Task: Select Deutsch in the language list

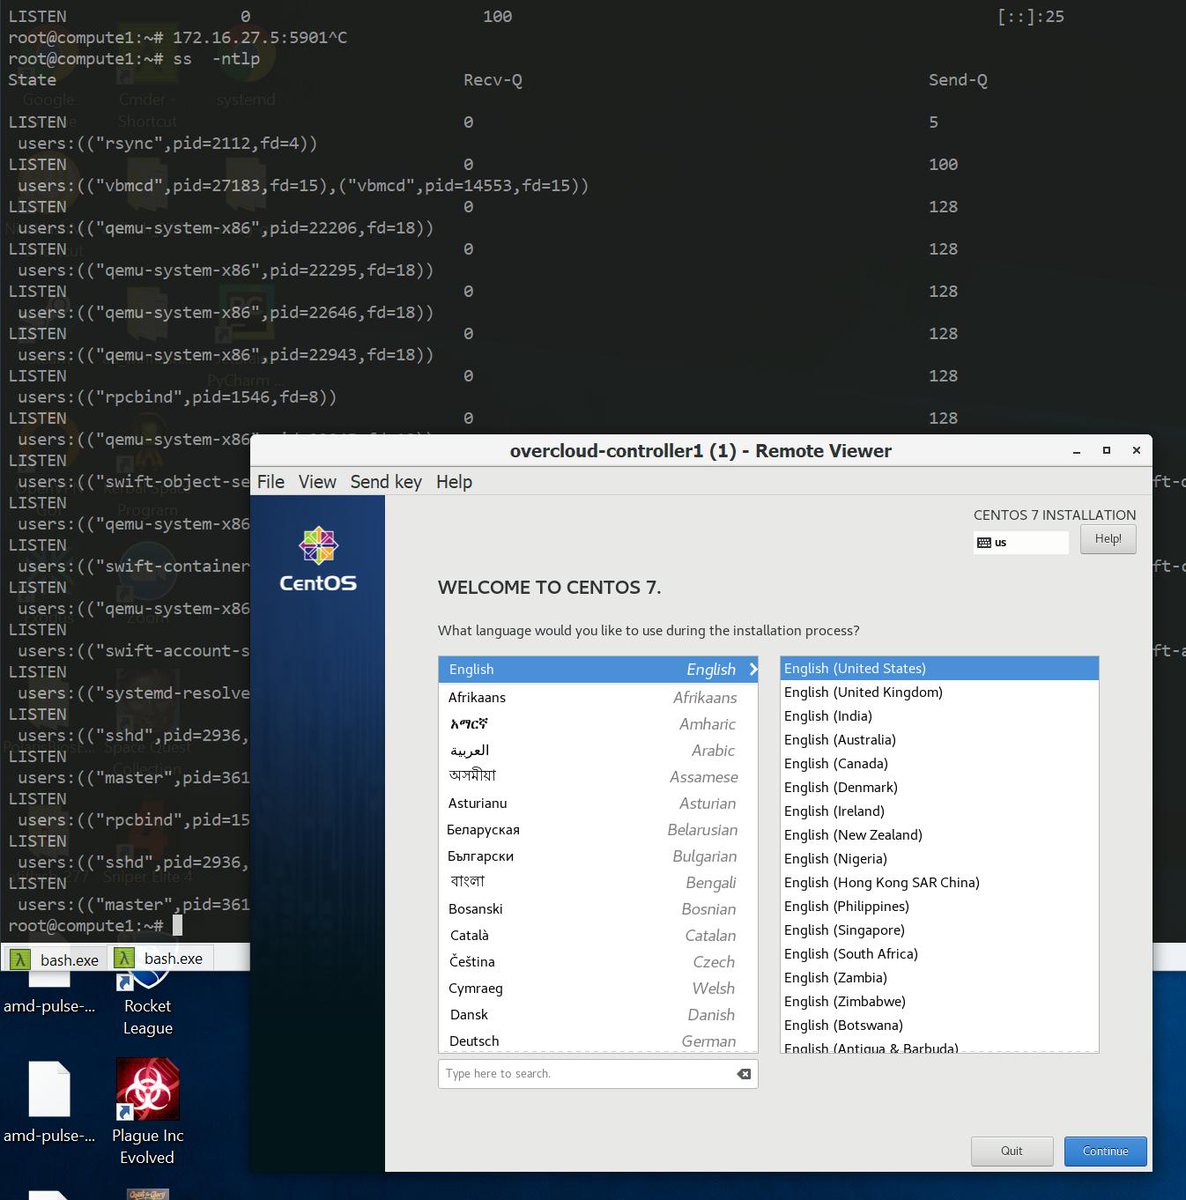Action: click(x=598, y=1041)
